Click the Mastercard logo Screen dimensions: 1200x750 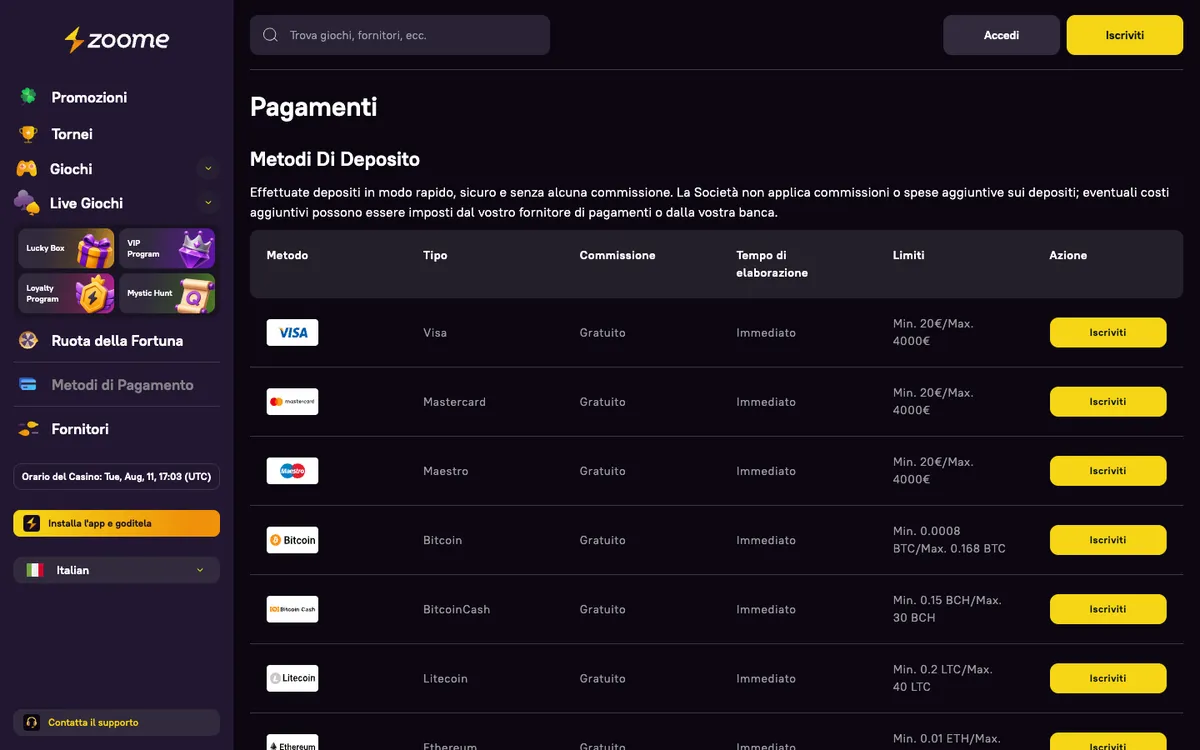click(x=292, y=401)
